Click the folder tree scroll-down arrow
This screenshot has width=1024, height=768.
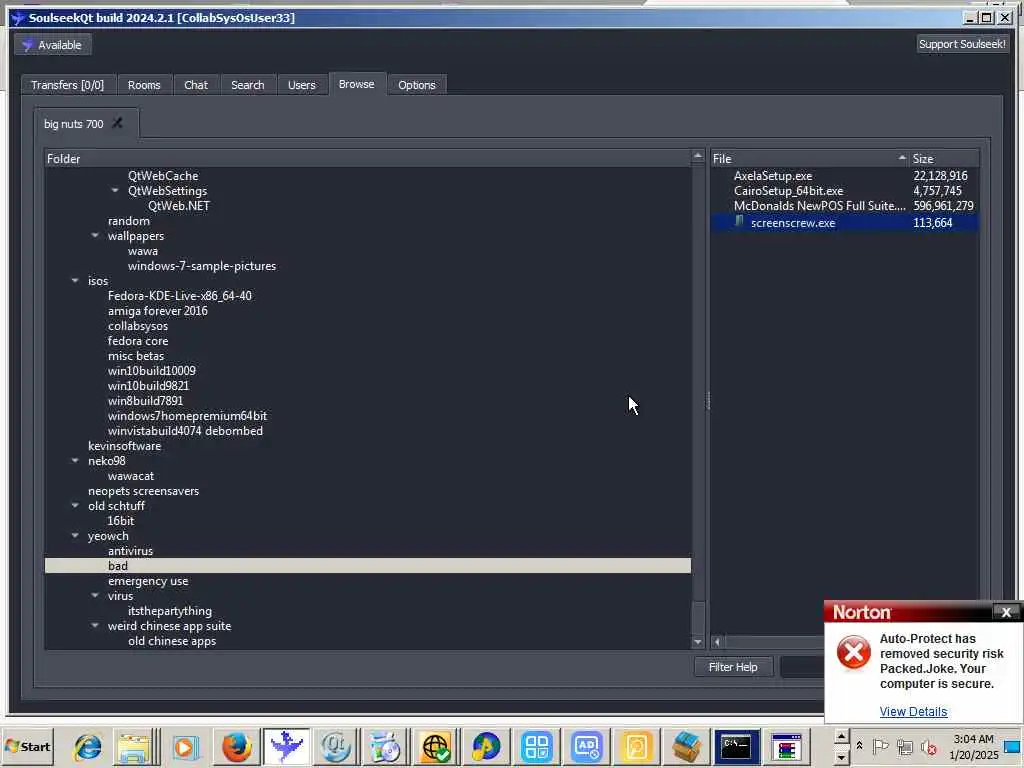[x=697, y=642]
